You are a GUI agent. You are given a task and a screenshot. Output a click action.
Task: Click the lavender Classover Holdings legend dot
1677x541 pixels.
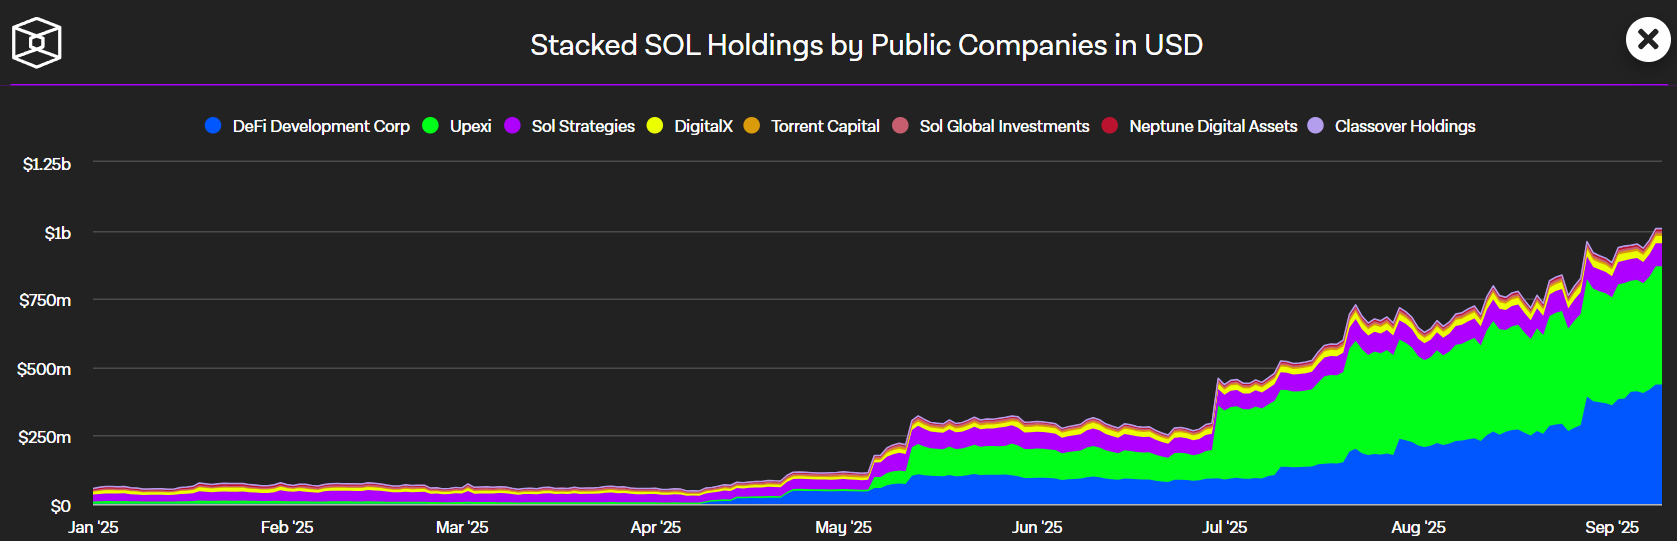[1316, 126]
